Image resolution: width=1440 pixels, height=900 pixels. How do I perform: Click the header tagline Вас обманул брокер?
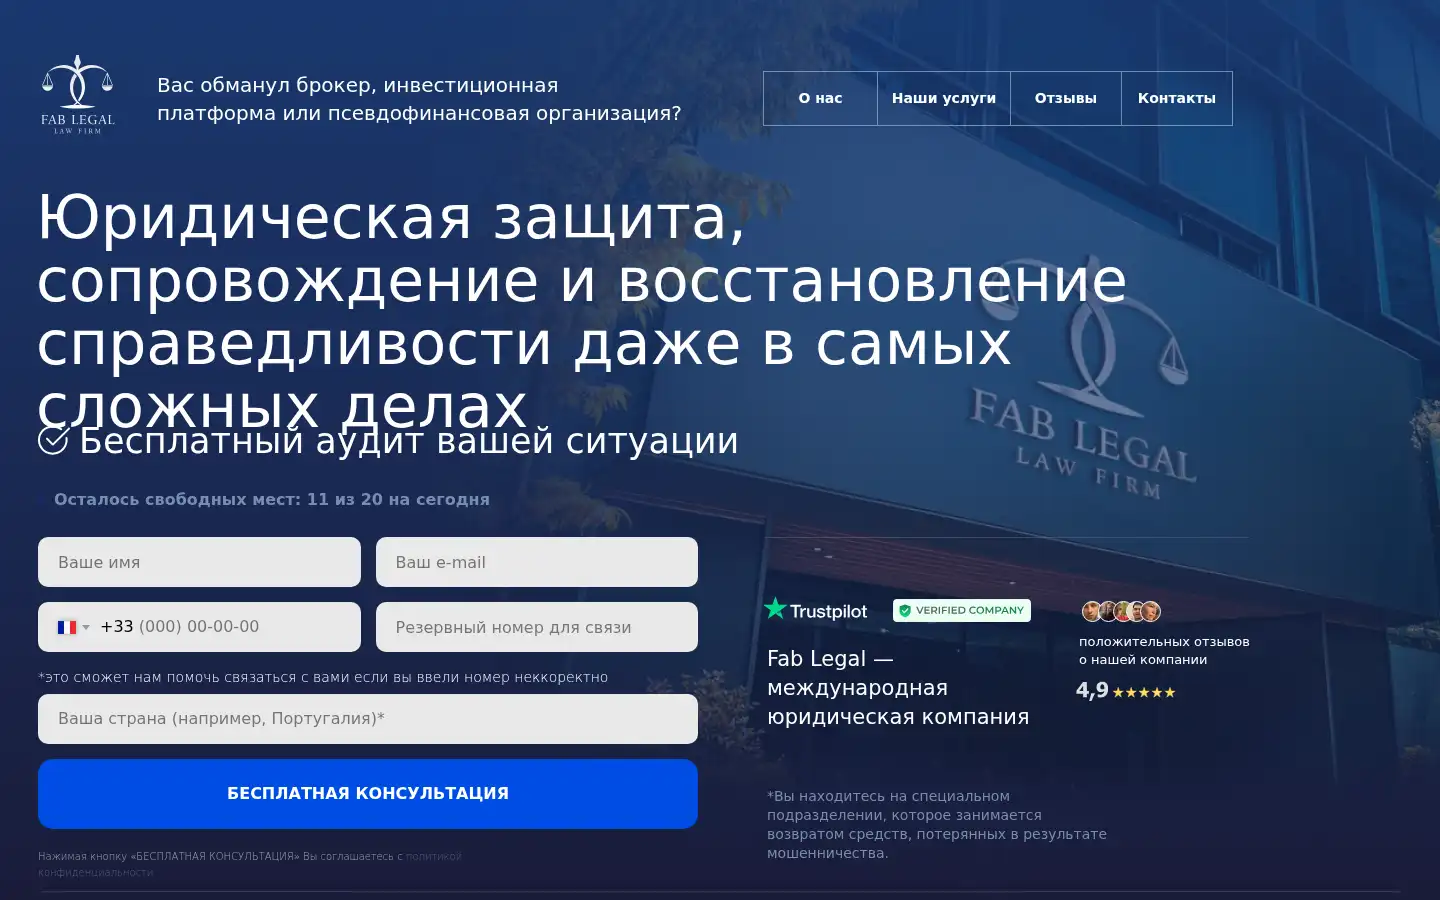click(419, 99)
